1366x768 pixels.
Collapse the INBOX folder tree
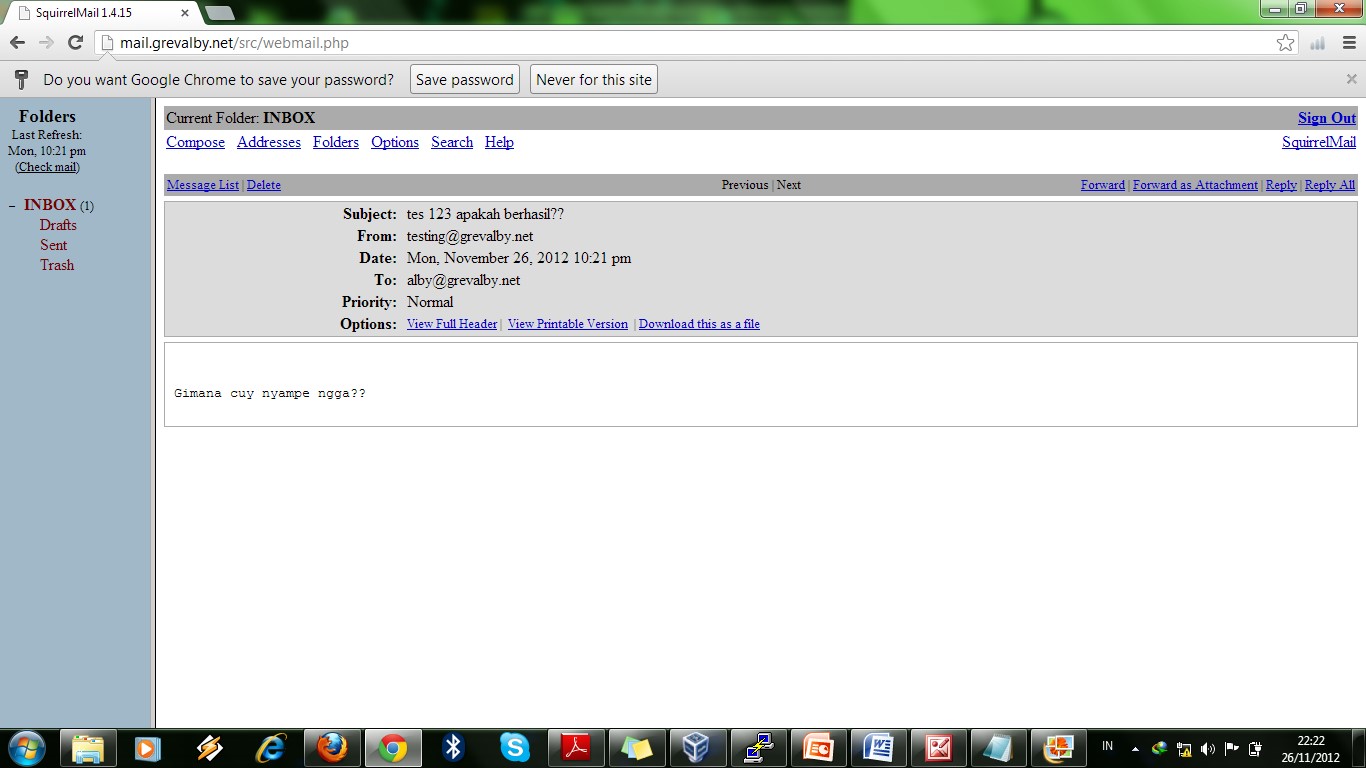pyautogui.click(x=13, y=204)
